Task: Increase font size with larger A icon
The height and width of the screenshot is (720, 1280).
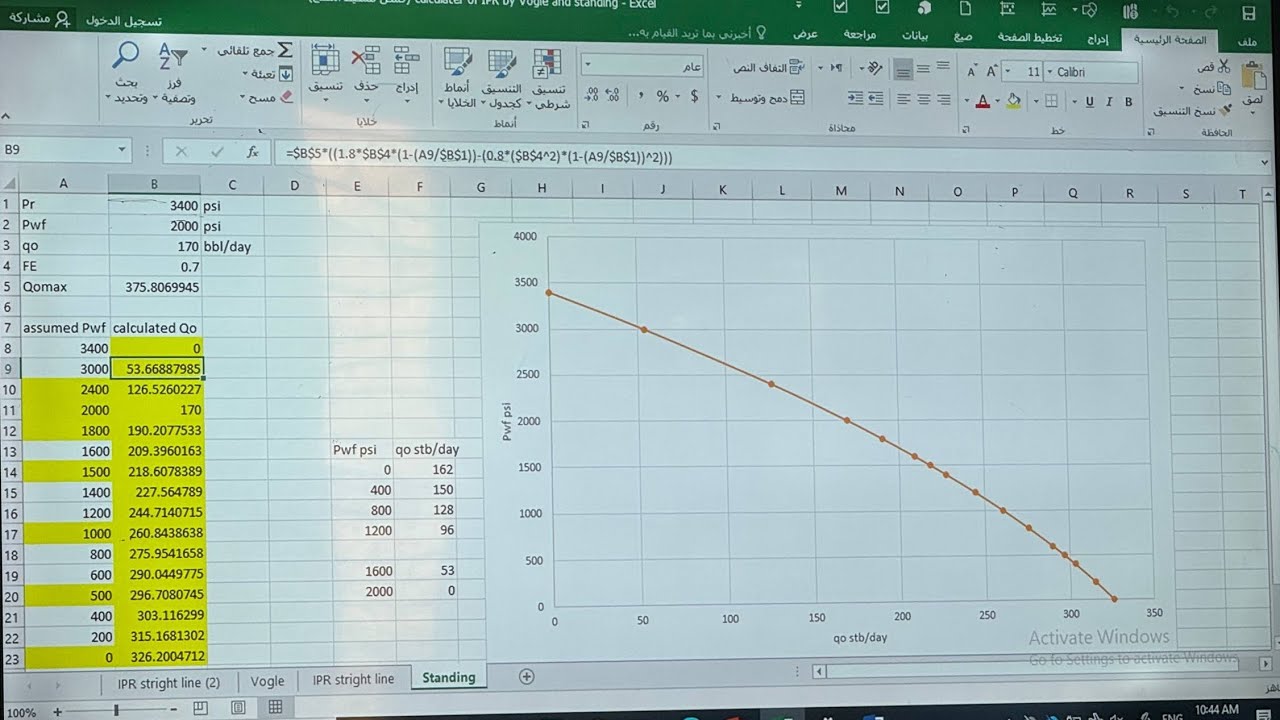Action: click(x=992, y=72)
